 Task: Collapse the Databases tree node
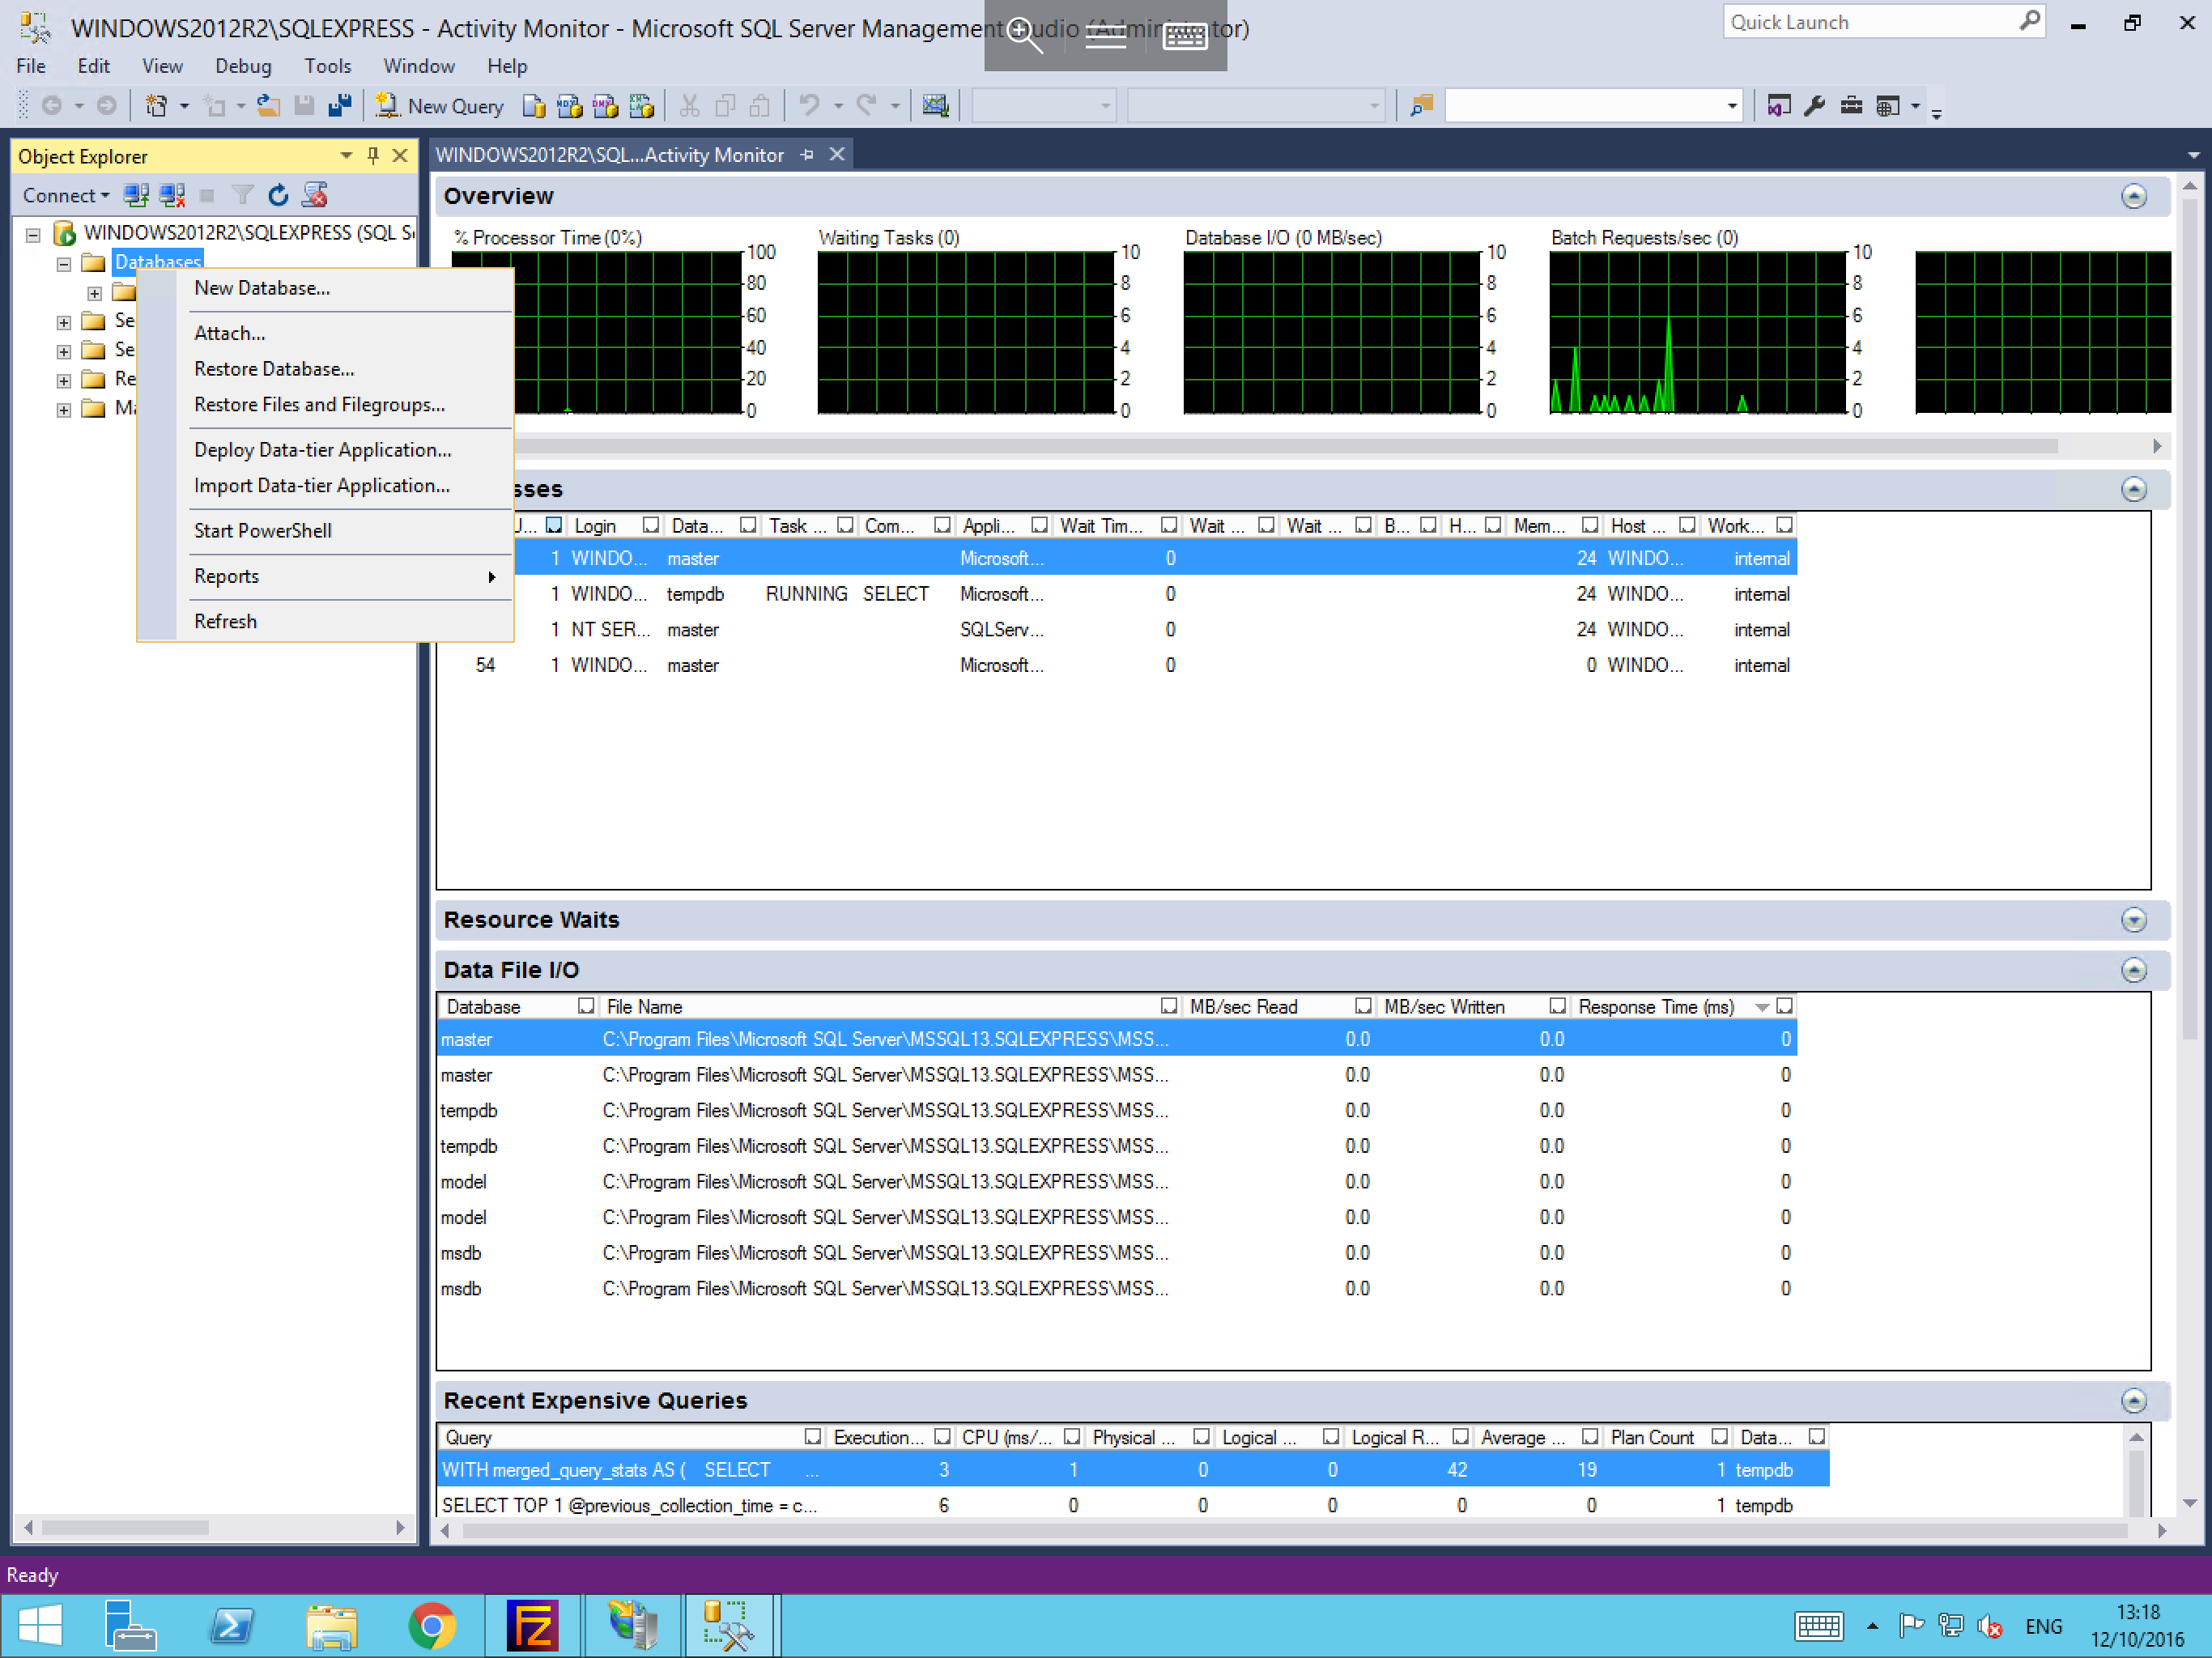pos(64,264)
